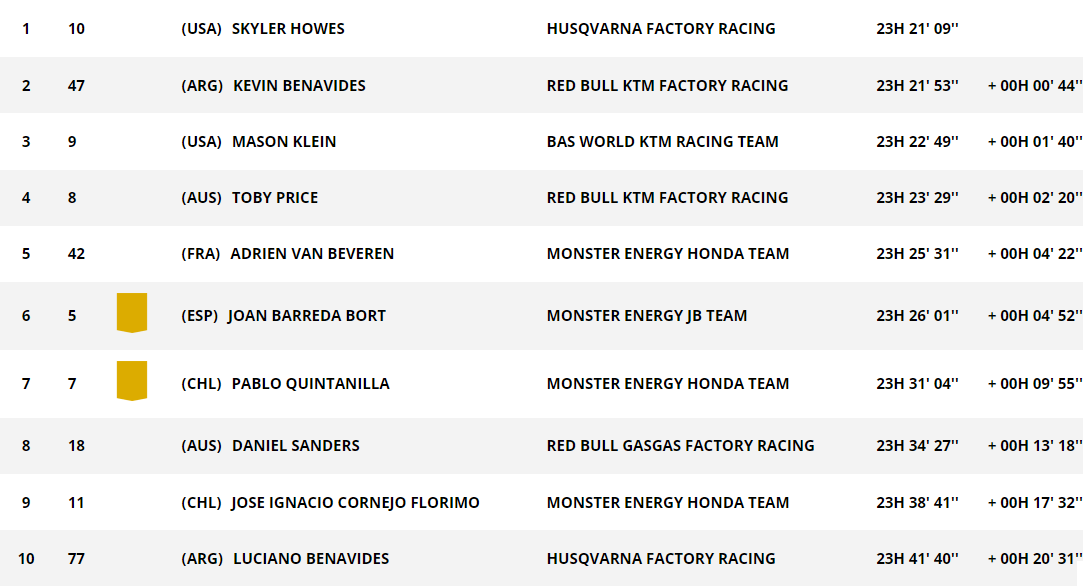The width and height of the screenshot is (1083, 586).
Task: Select bib number 47
Action: click(x=76, y=86)
